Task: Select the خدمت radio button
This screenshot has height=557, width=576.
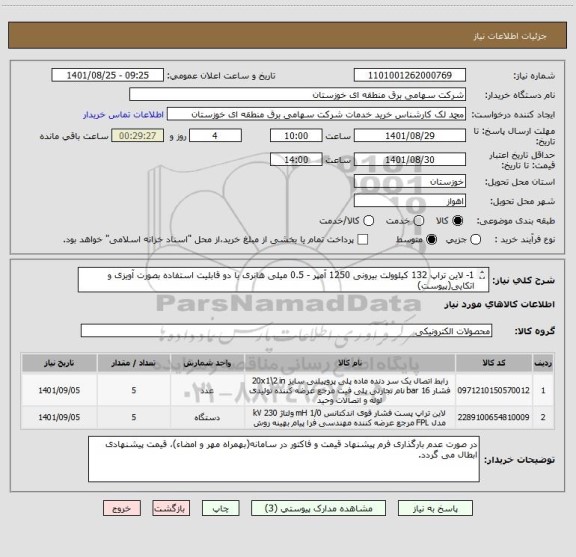Action: (419, 221)
